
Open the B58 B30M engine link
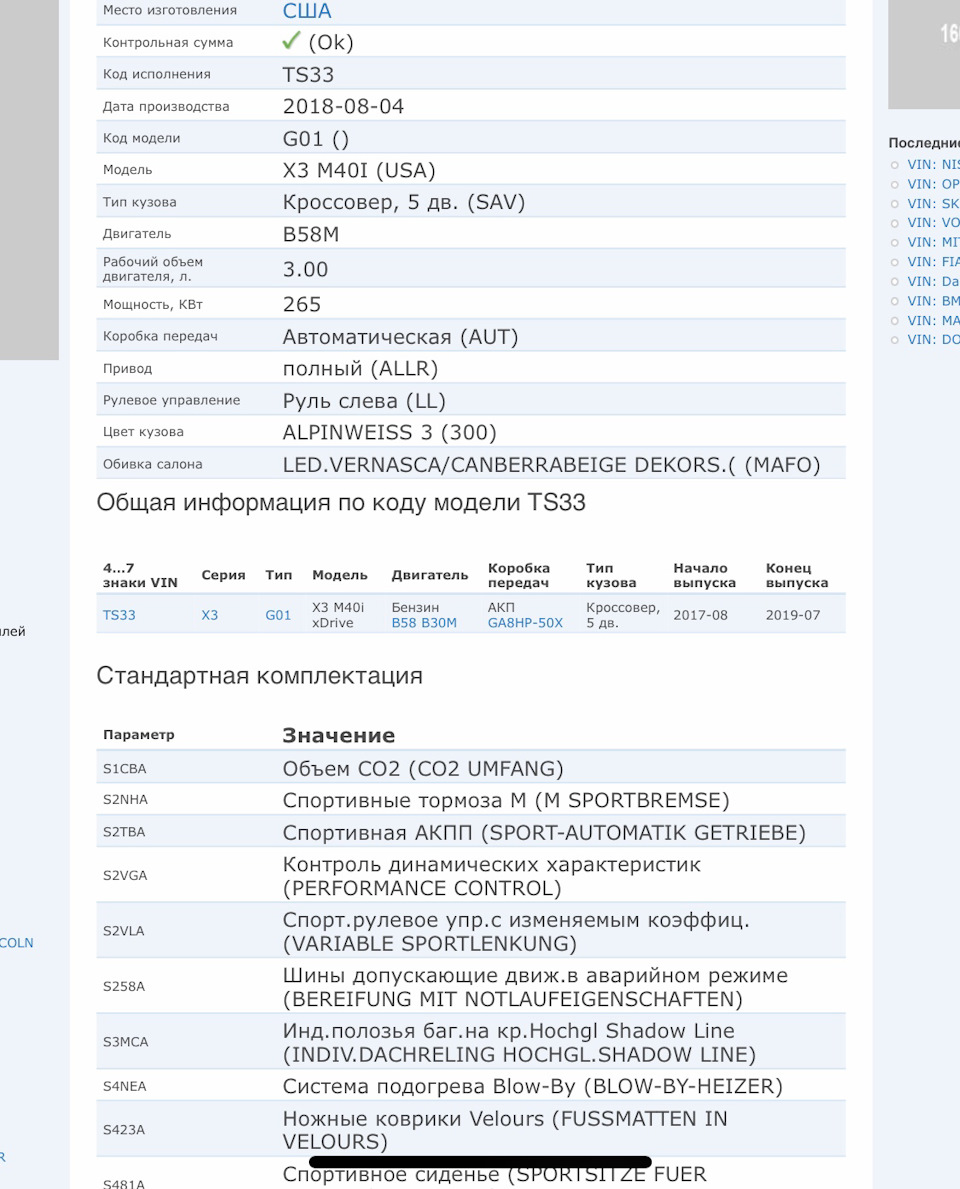coord(424,623)
